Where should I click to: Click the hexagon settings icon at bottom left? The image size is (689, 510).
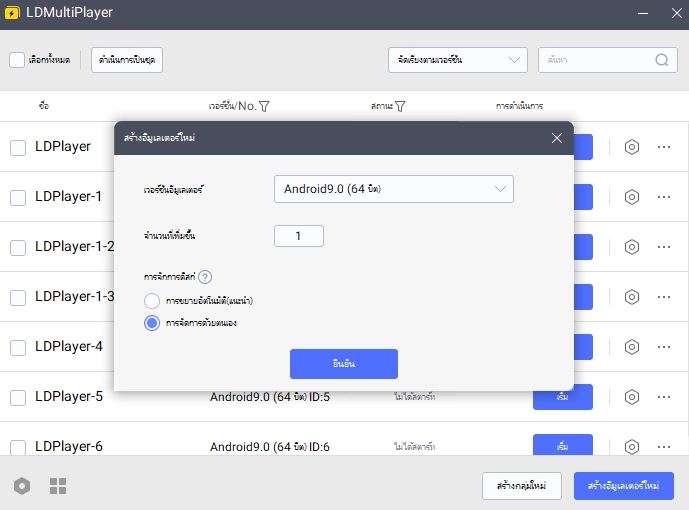(22, 486)
